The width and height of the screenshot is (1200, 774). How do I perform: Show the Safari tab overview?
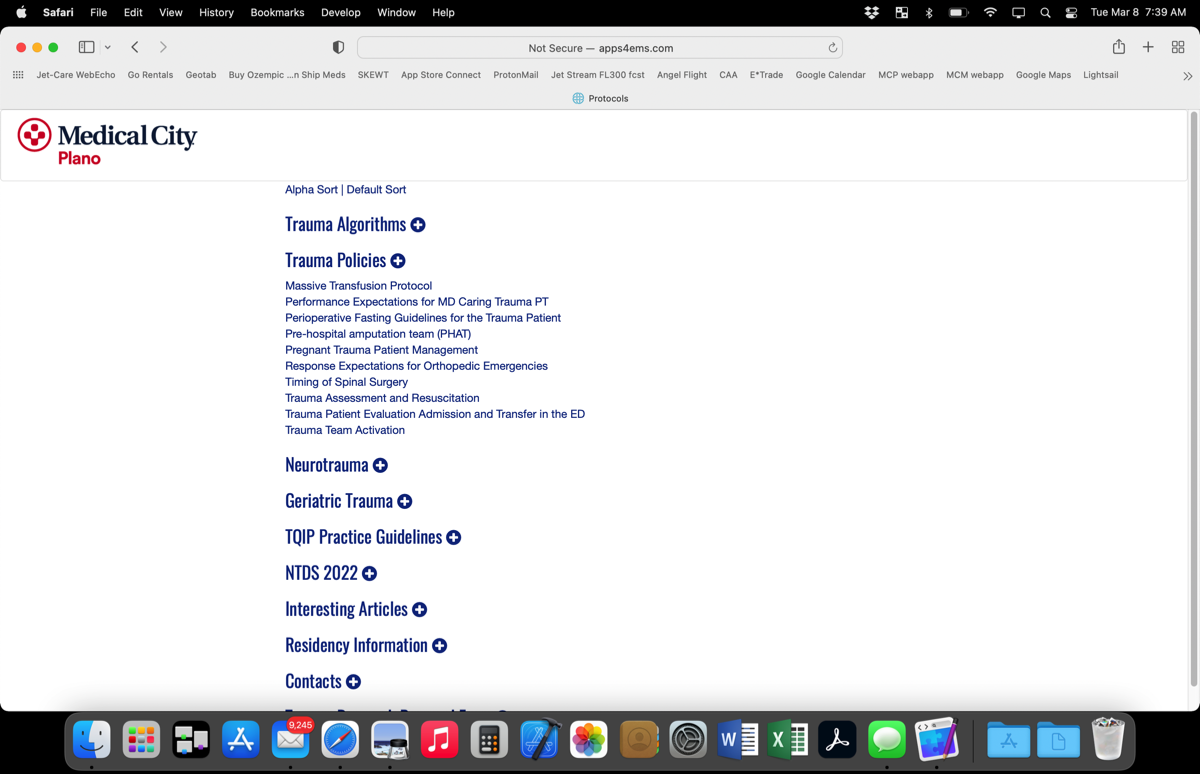coord(1178,47)
